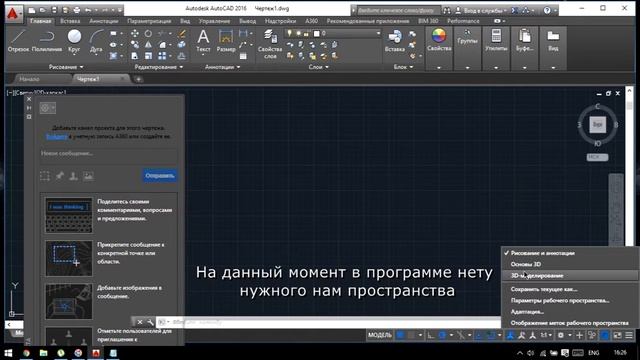640x360 pixels.
Task: Click the help question mark icon
Action: point(547,10)
